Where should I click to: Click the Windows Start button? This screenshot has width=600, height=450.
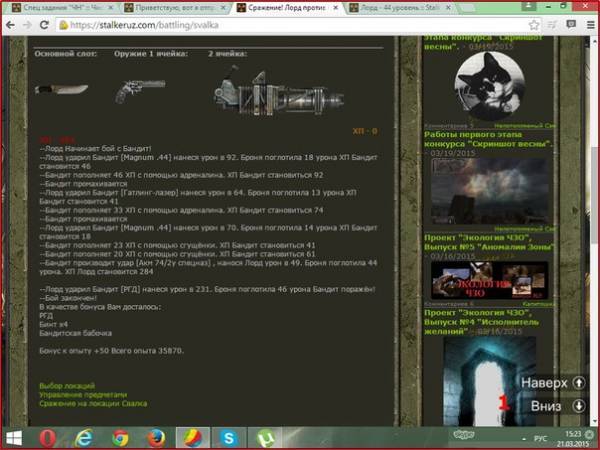[15, 437]
